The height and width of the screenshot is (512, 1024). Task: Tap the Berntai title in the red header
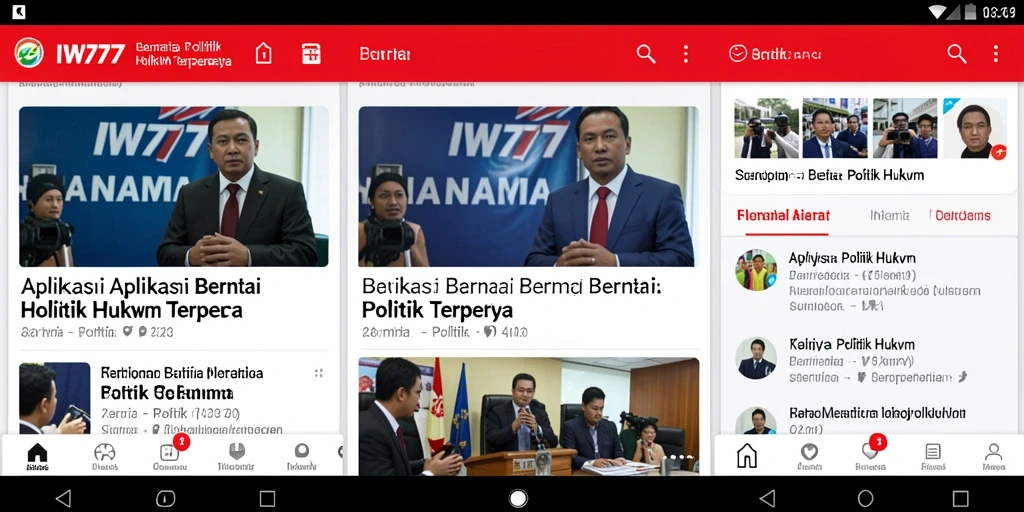(385, 54)
